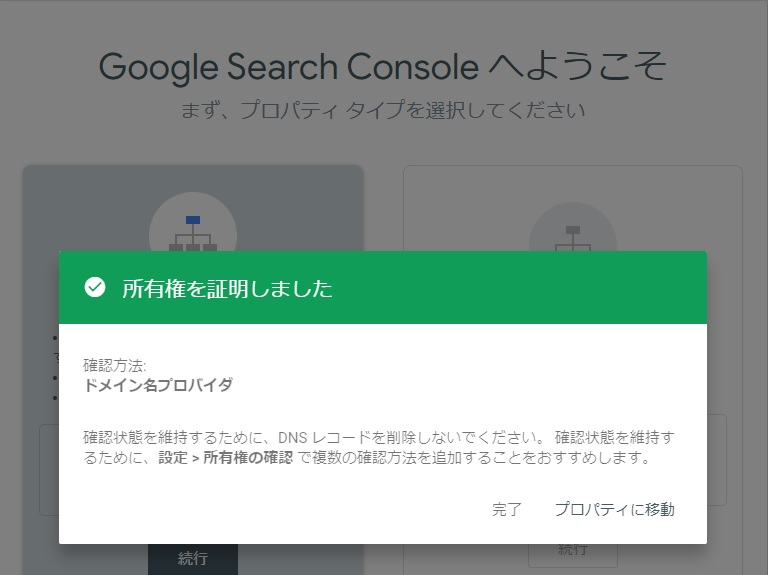768x575 pixels.
Task: Click the white checkmark icon in green header
Action: (95, 288)
